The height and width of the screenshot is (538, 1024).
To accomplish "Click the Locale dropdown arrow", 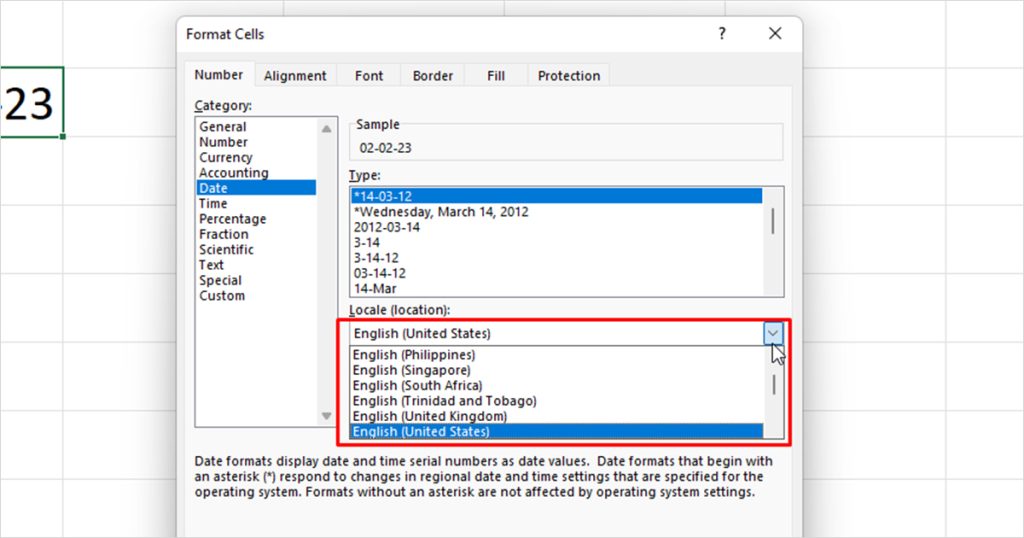I will click(773, 334).
